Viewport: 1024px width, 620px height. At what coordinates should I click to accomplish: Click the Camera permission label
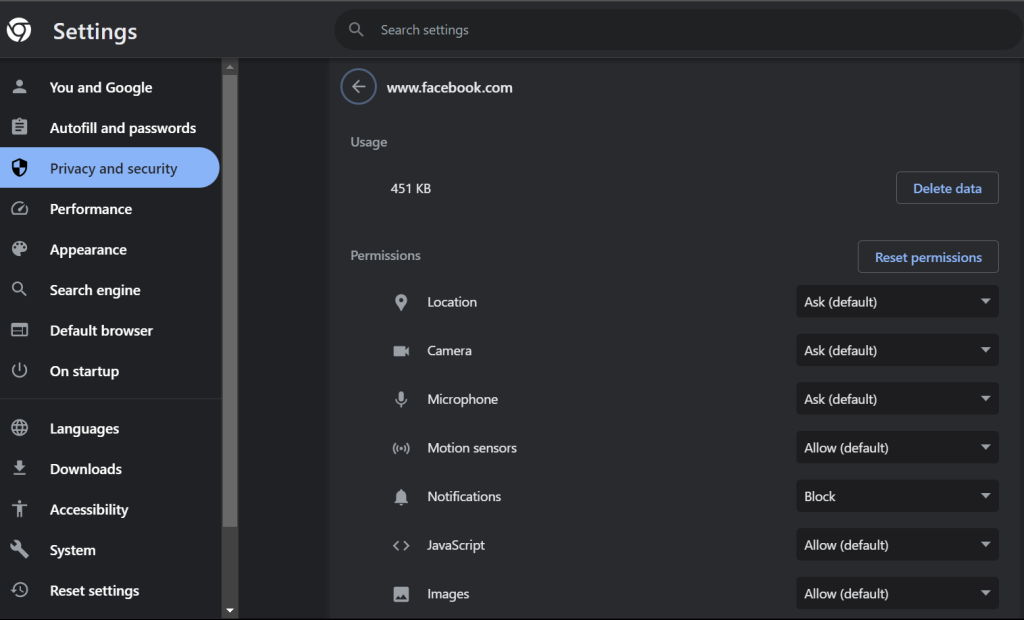[x=449, y=350]
